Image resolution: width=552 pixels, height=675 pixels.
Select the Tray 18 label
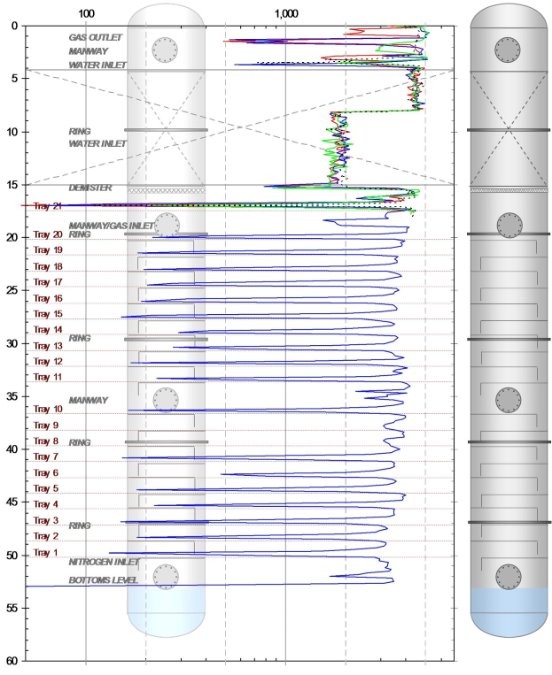(x=48, y=266)
